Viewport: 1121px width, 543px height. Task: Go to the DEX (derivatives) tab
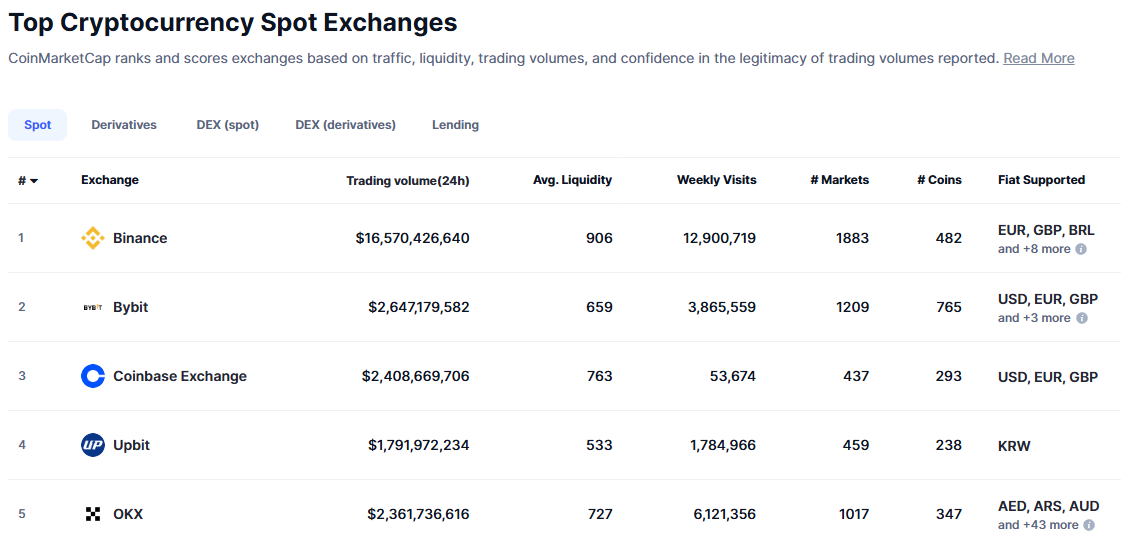pos(345,125)
